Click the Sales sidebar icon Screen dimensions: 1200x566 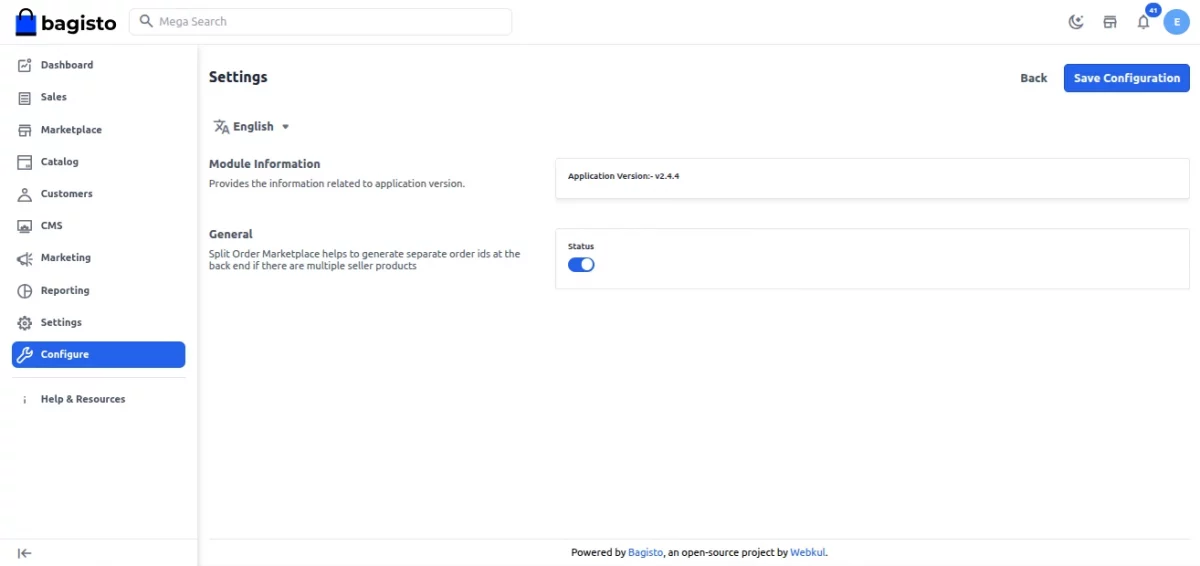pyautogui.click(x=25, y=98)
